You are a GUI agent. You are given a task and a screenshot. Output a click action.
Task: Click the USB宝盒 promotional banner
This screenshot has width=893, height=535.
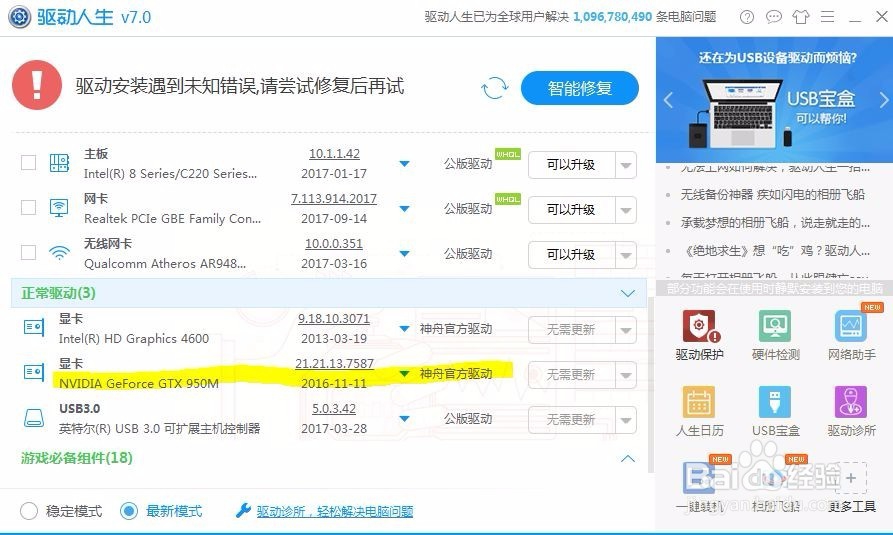[775, 100]
